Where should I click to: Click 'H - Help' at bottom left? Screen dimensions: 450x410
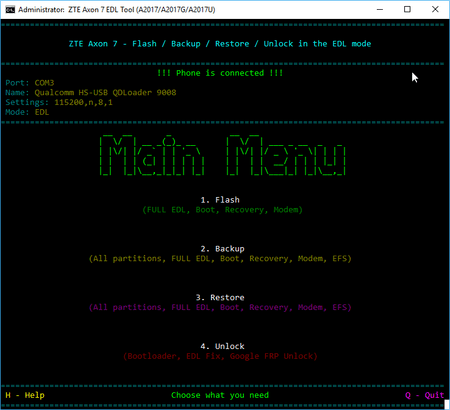[x=25, y=395]
